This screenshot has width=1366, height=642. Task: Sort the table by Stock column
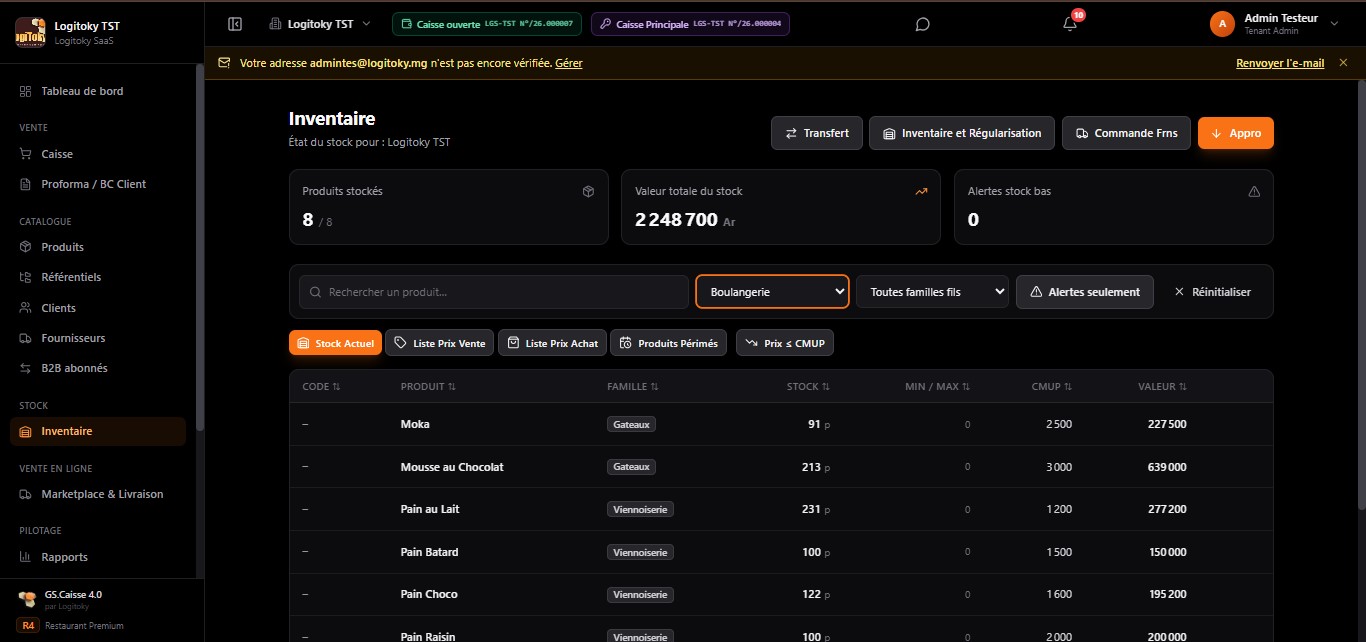(808, 386)
